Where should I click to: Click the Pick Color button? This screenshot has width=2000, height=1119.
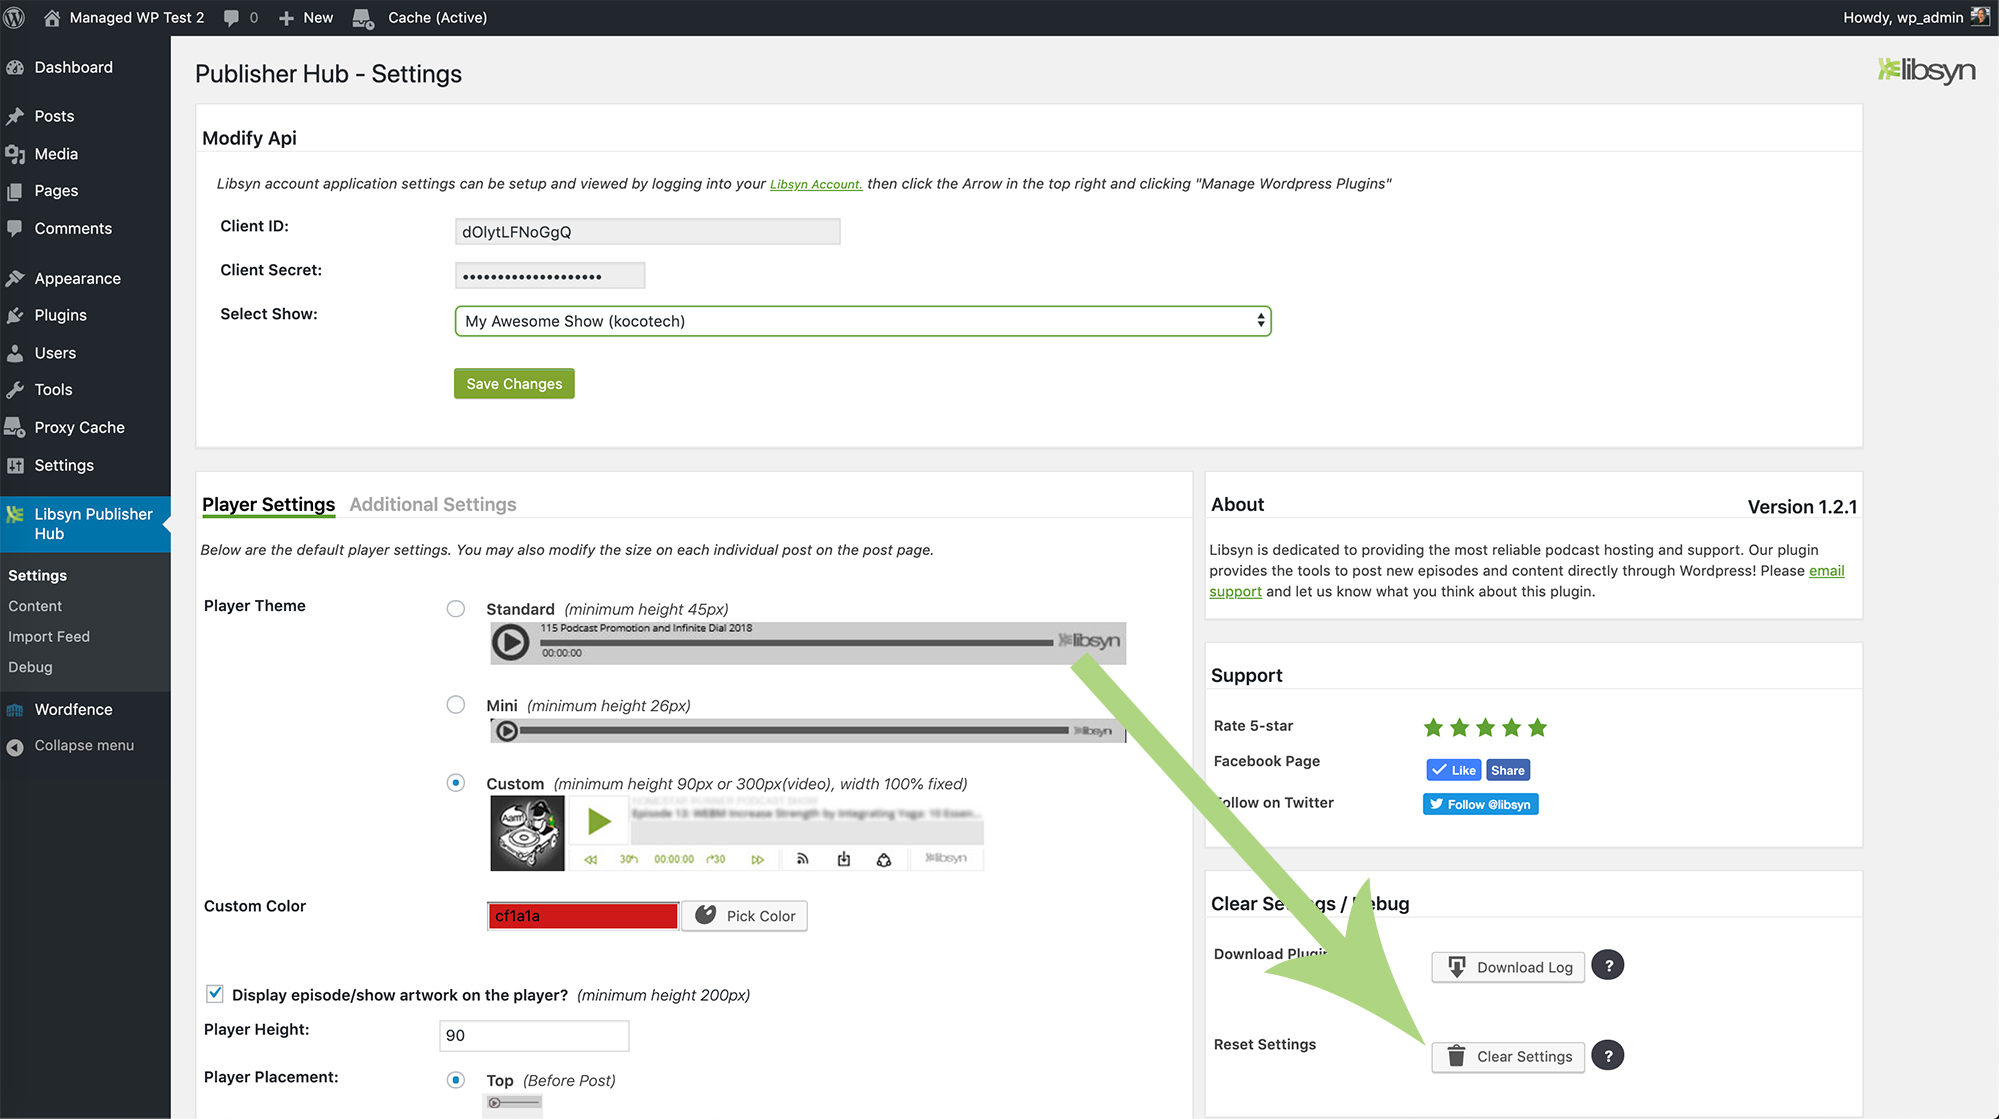point(745,916)
